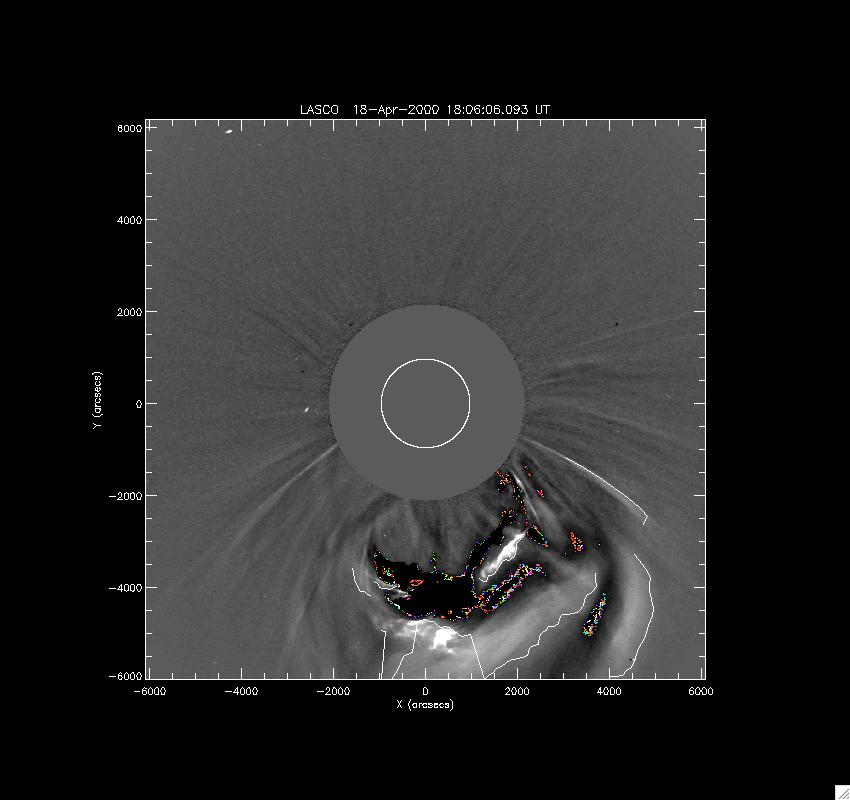Click the small bright blob near the top-left plot corner
Image resolution: width=850 pixels, height=800 pixels.
click(x=229, y=131)
